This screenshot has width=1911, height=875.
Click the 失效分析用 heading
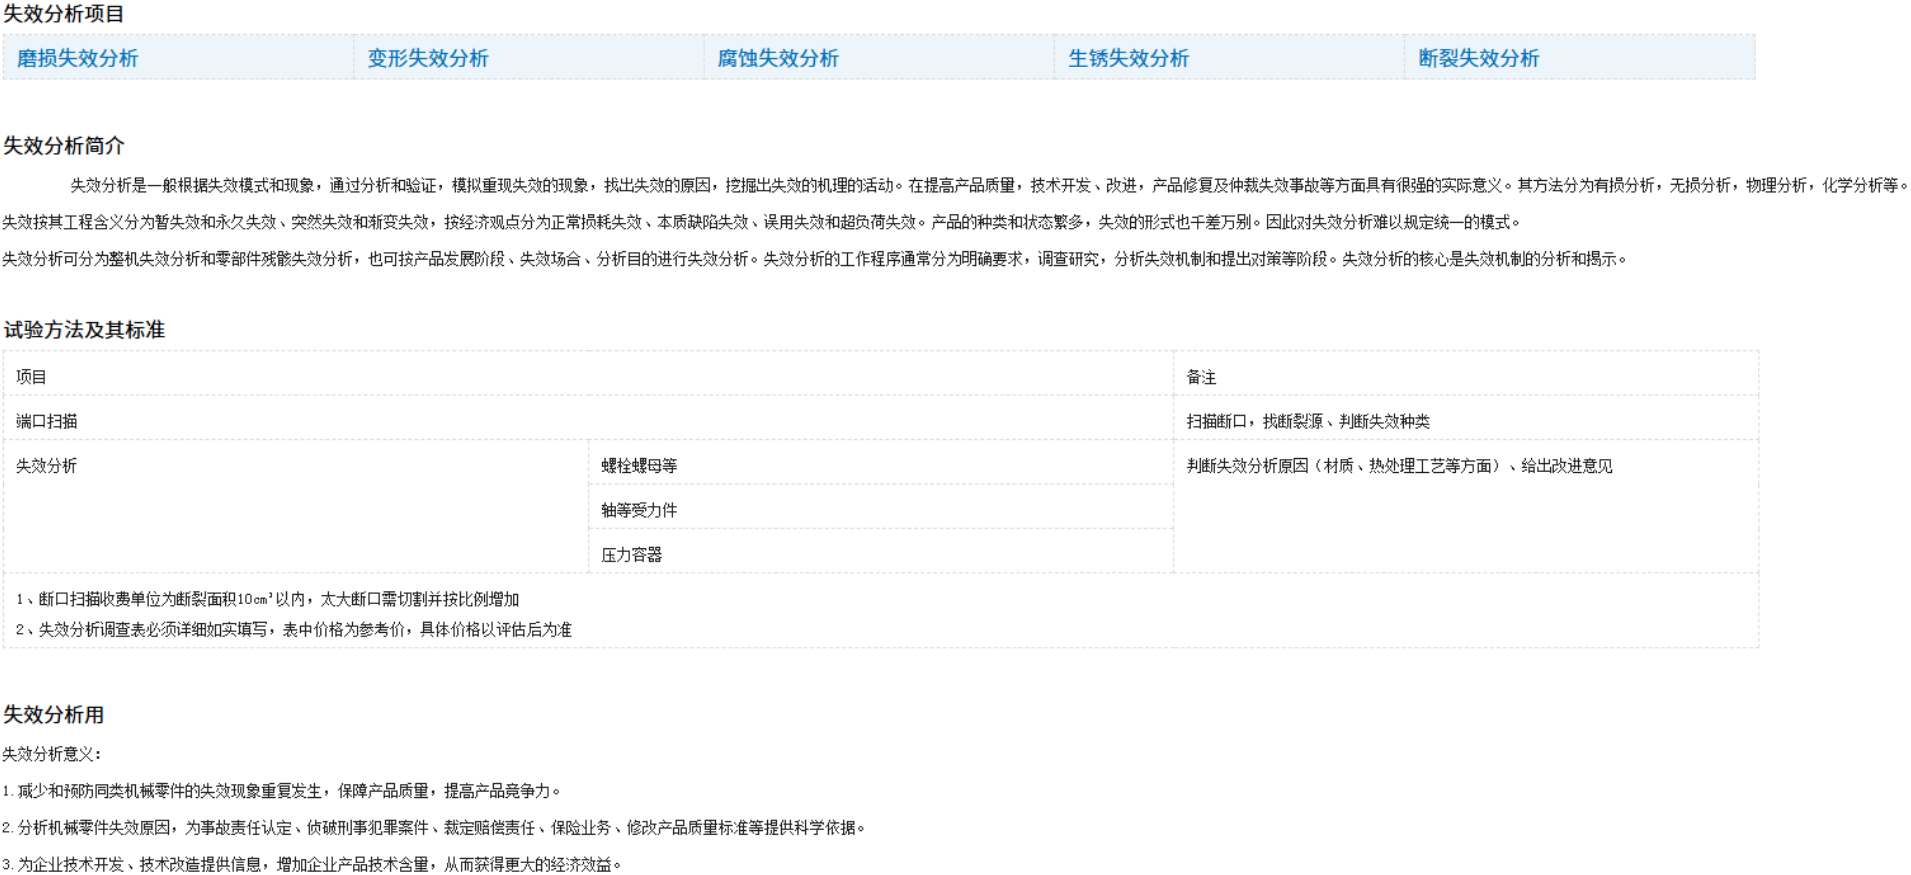(x=54, y=715)
